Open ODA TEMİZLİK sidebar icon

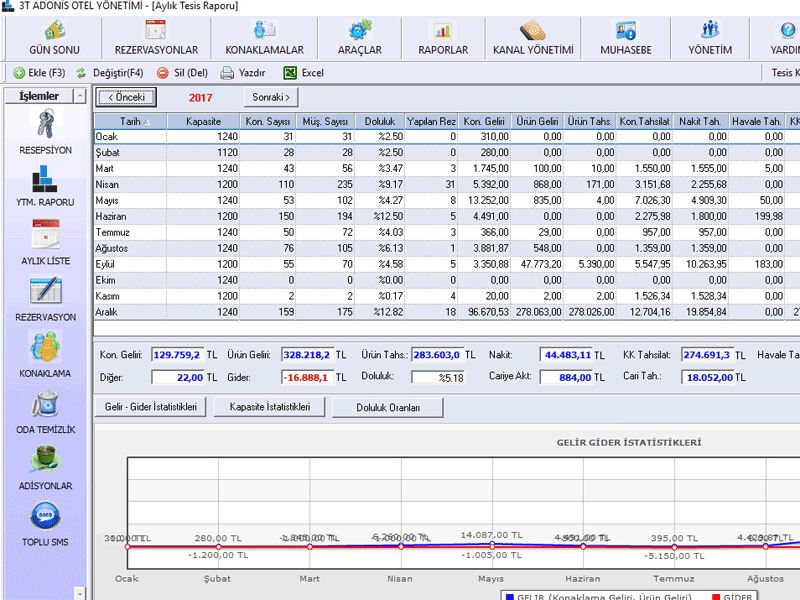pyautogui.click(x=45, y=404)
